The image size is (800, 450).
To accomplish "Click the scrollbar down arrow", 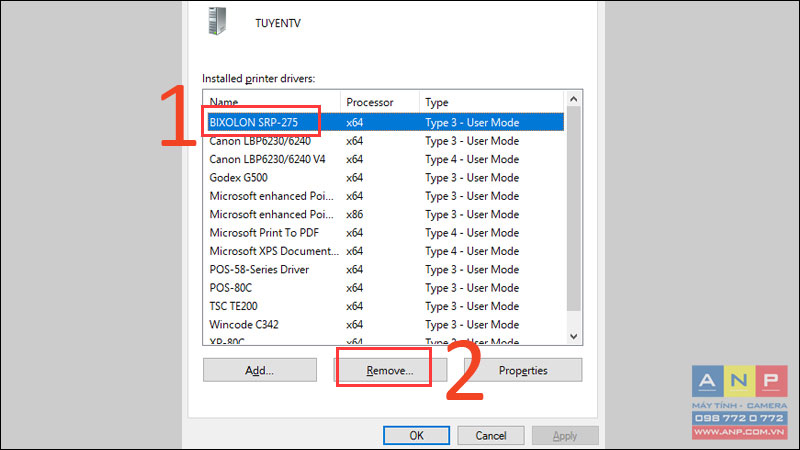I will coord(573,336).
